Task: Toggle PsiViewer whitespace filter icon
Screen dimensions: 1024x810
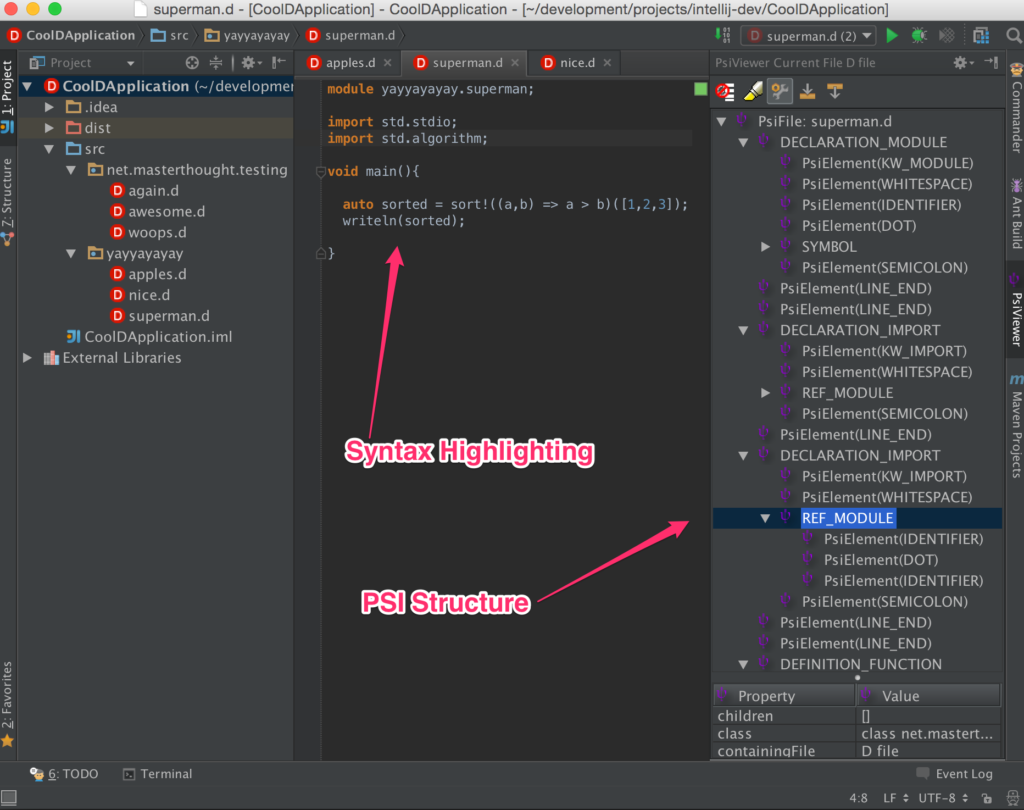Action: 725,91
